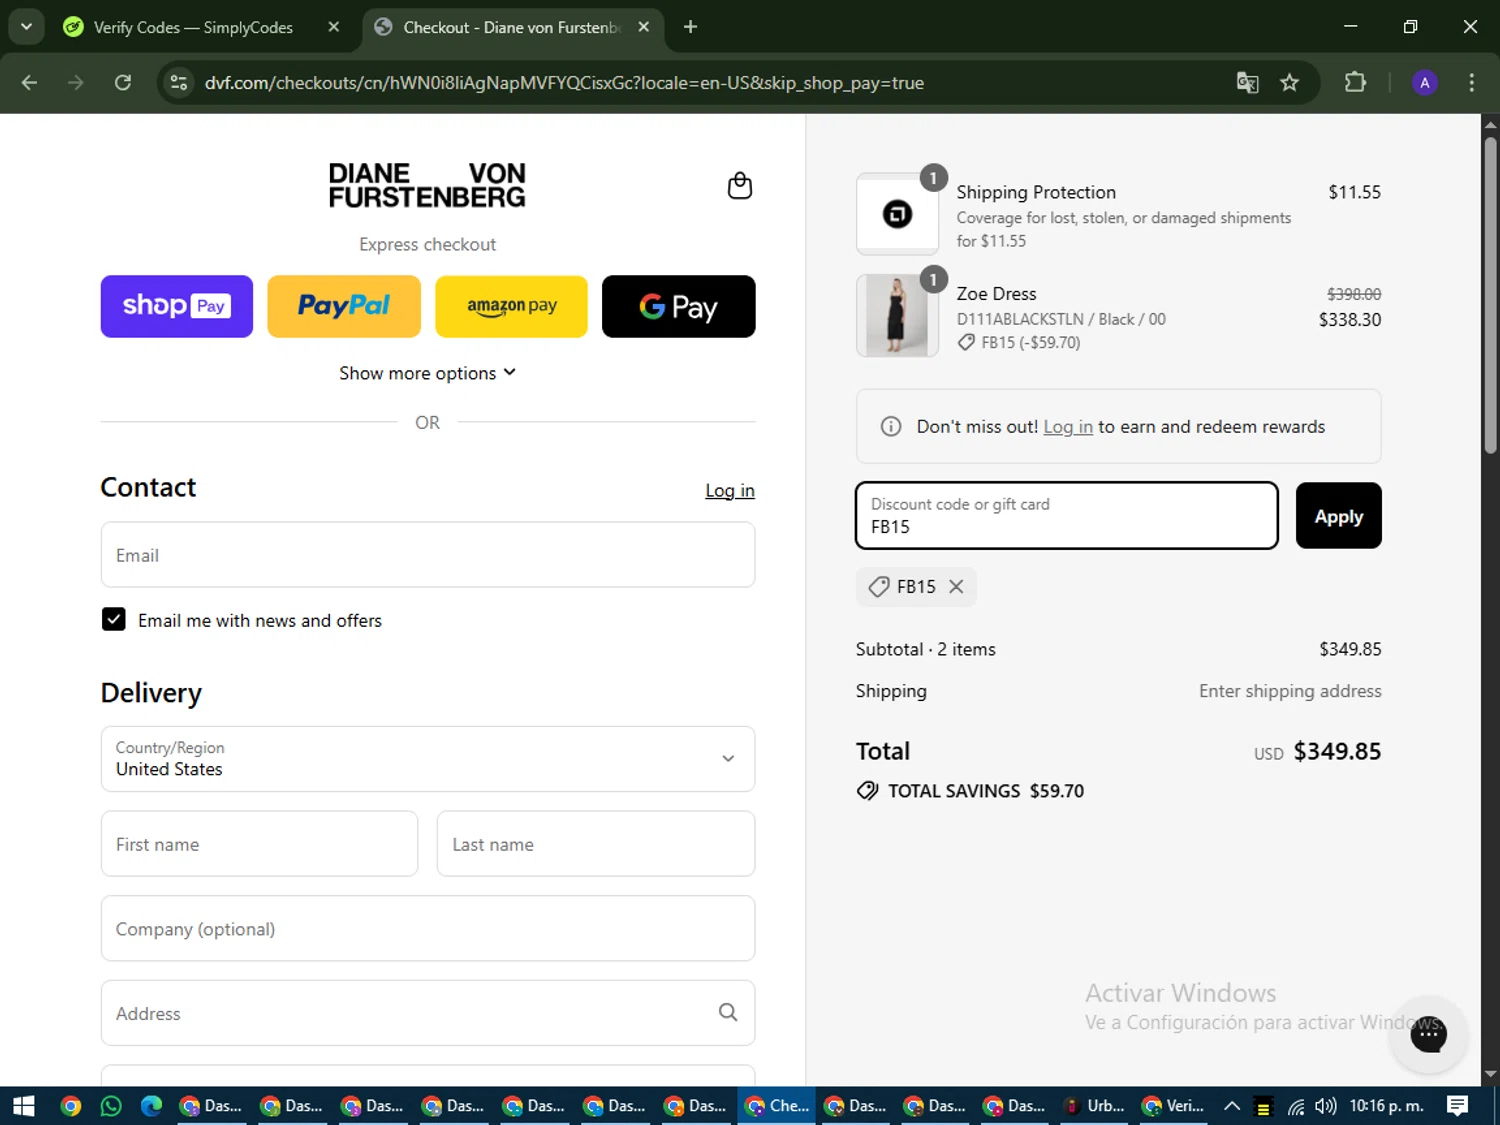
Task: Close the Verify Codes tab
Action: pyautogui.click(x=334, y=27)
